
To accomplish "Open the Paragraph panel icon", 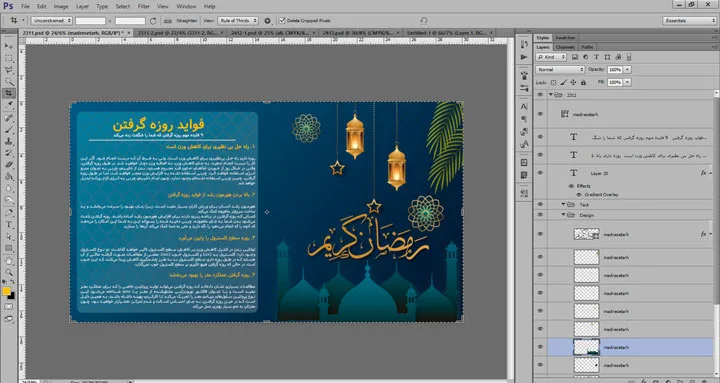I will click(524, 119).
